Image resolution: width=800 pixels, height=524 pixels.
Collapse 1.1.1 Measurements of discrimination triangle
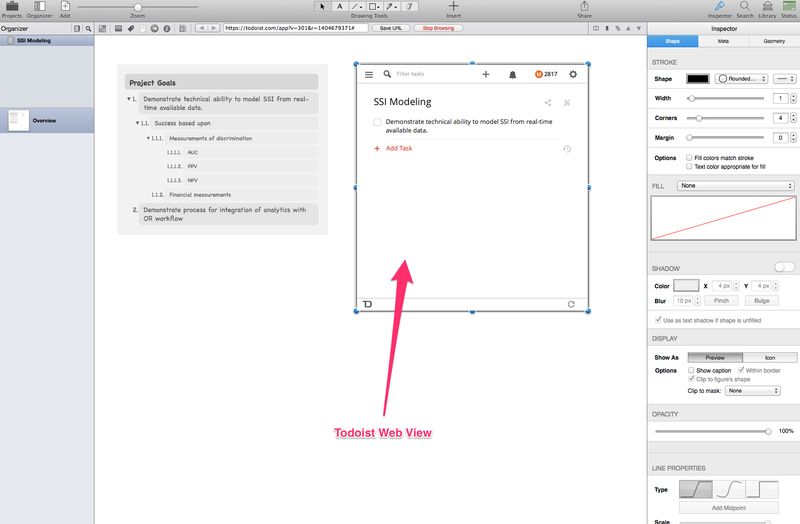click(148, 138)
